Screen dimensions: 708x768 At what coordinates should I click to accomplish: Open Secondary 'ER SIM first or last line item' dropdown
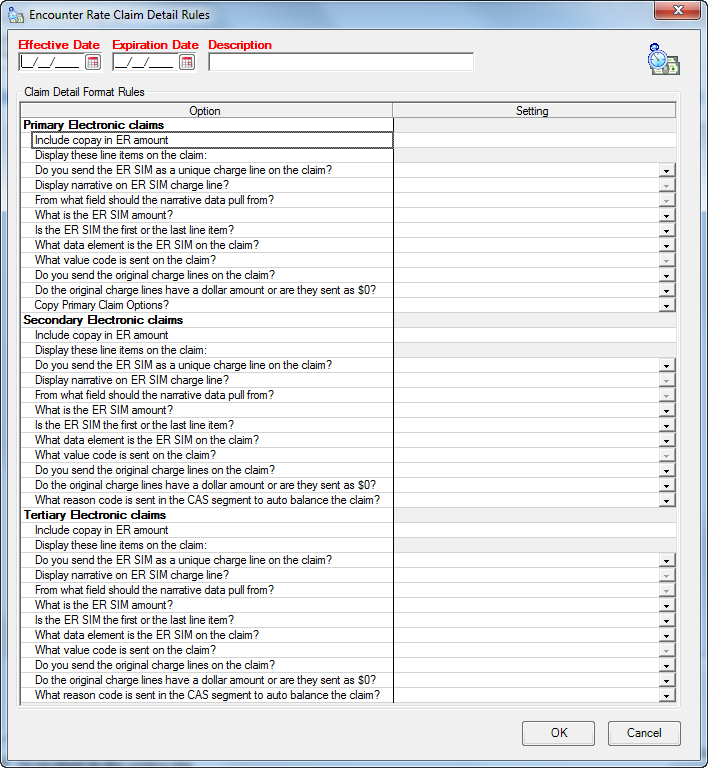(x=666, y=425)
